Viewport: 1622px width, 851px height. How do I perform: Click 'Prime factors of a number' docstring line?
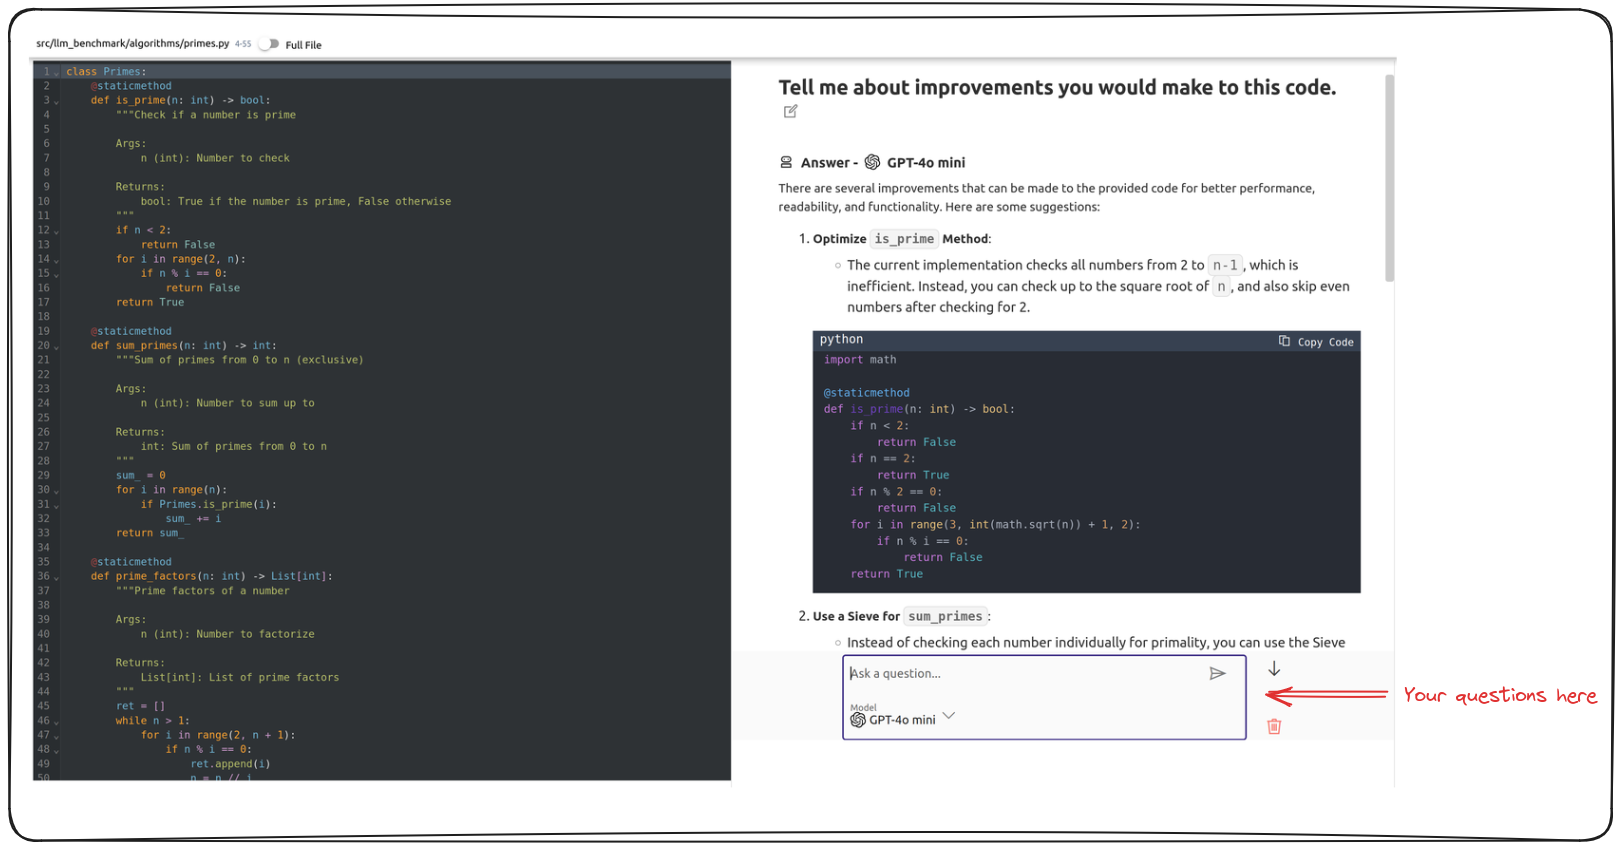pos(203,591)
